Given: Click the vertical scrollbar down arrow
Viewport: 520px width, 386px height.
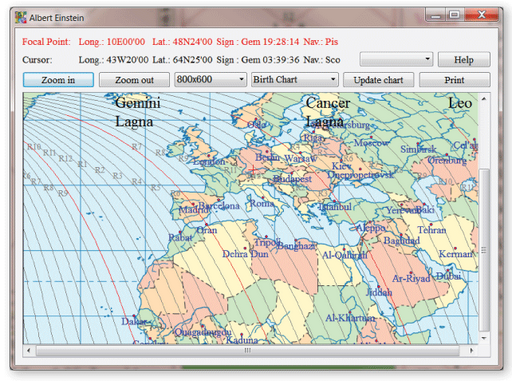Looking at the screenshot, I should point(484,338).
